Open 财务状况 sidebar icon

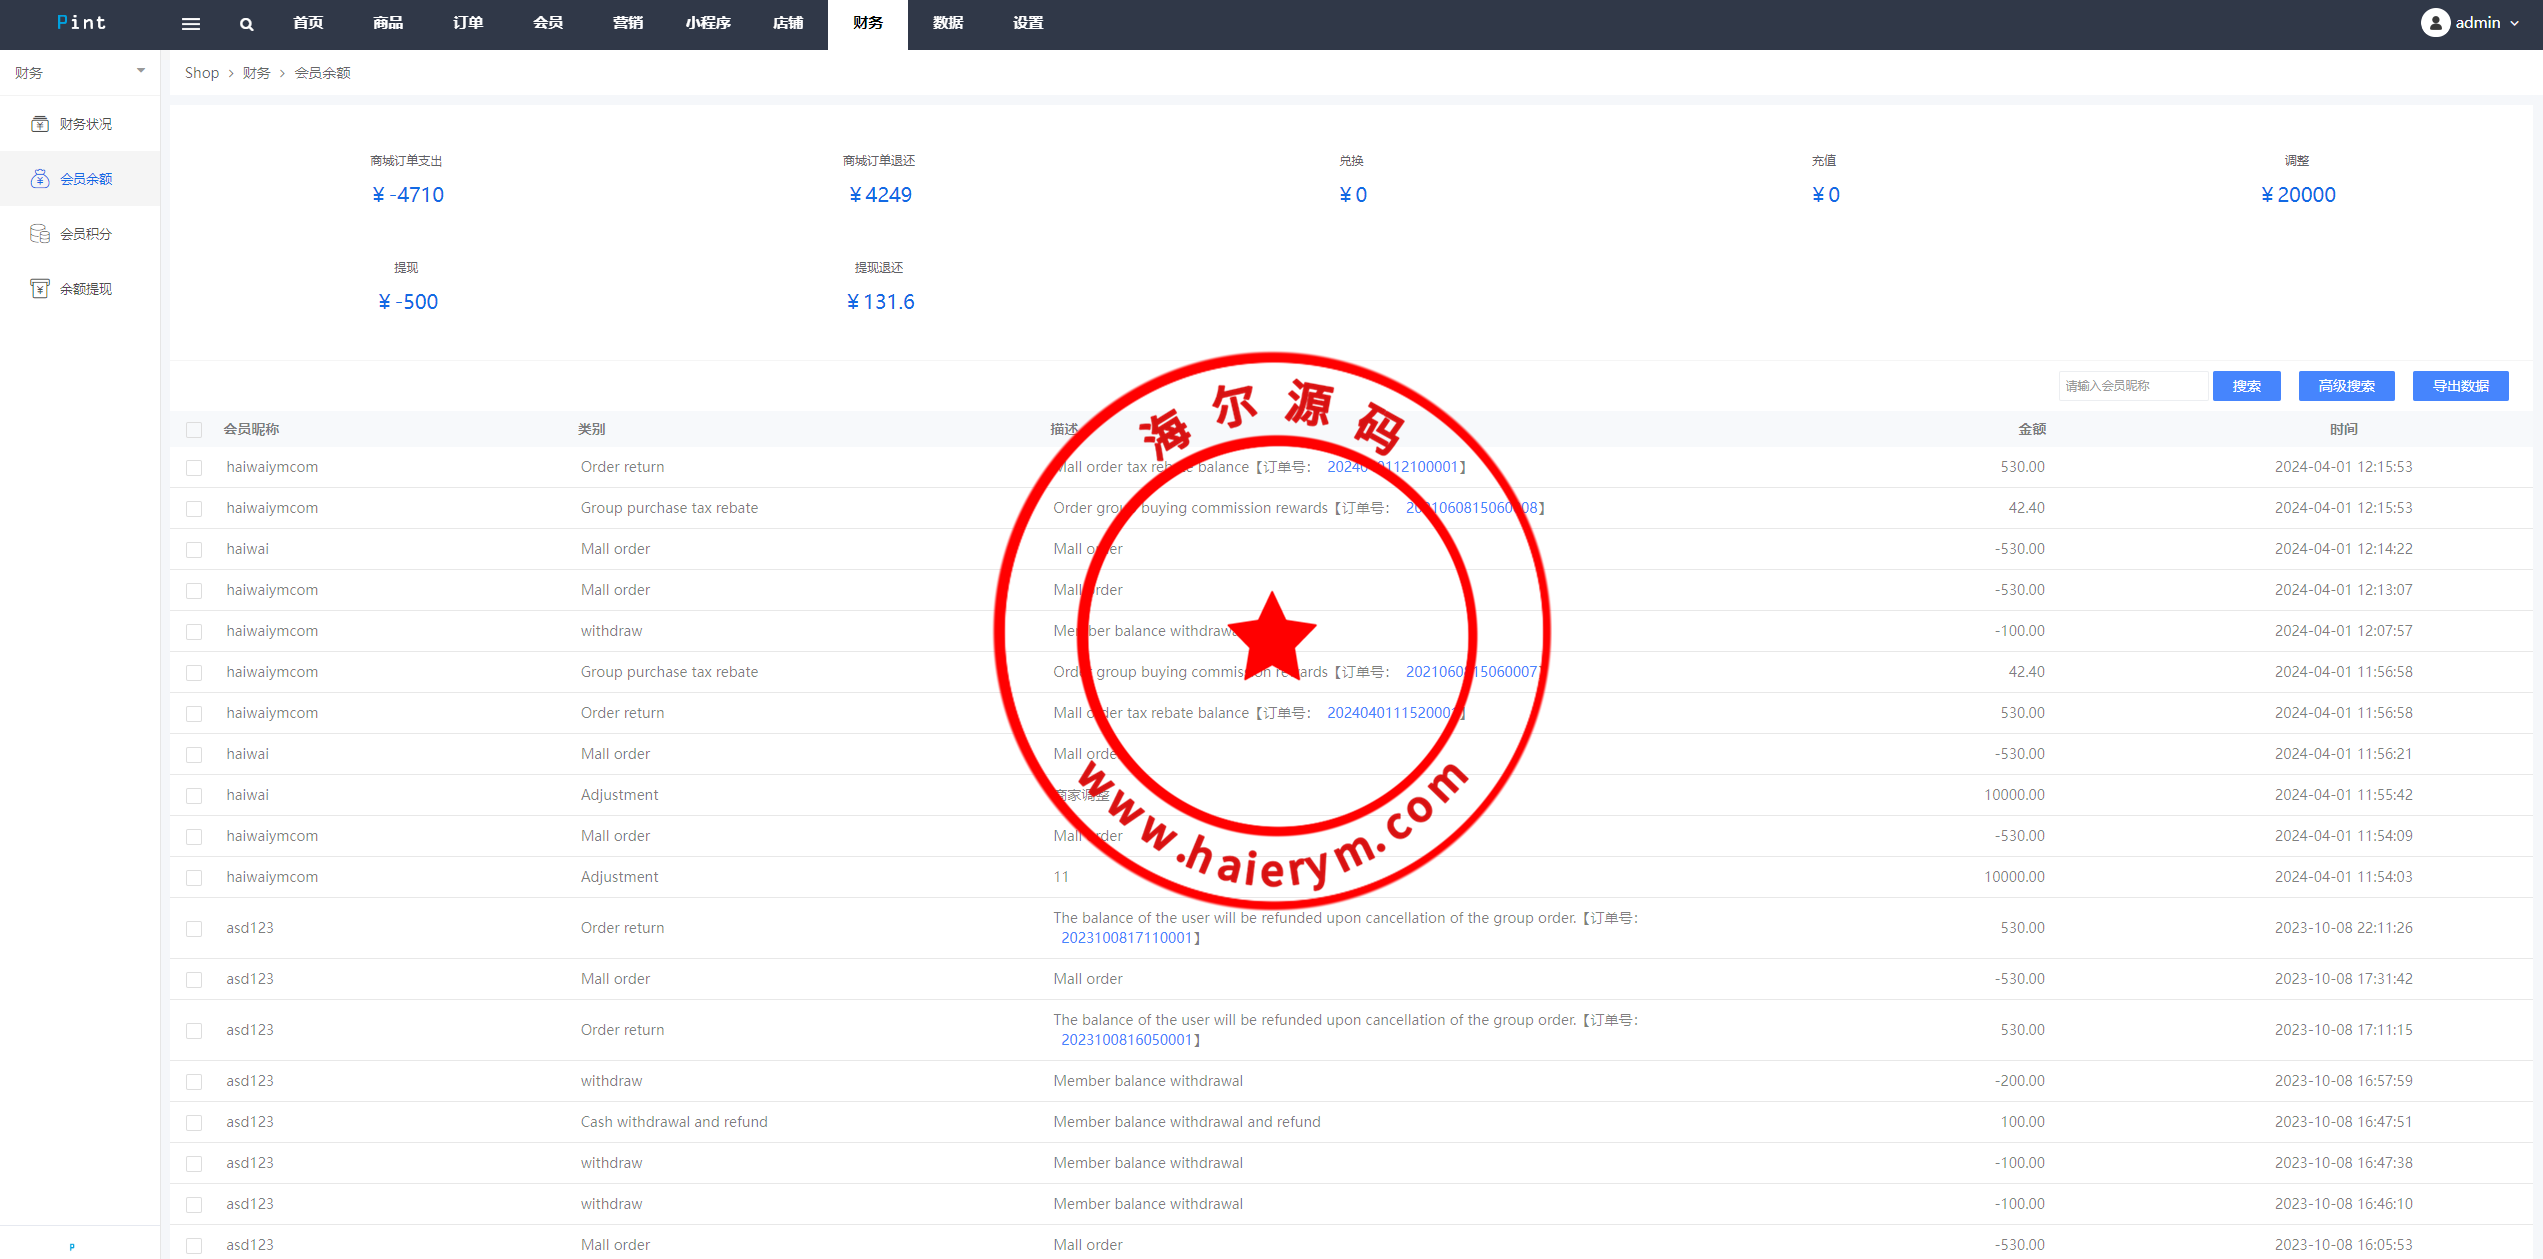[x=40, y=124]
